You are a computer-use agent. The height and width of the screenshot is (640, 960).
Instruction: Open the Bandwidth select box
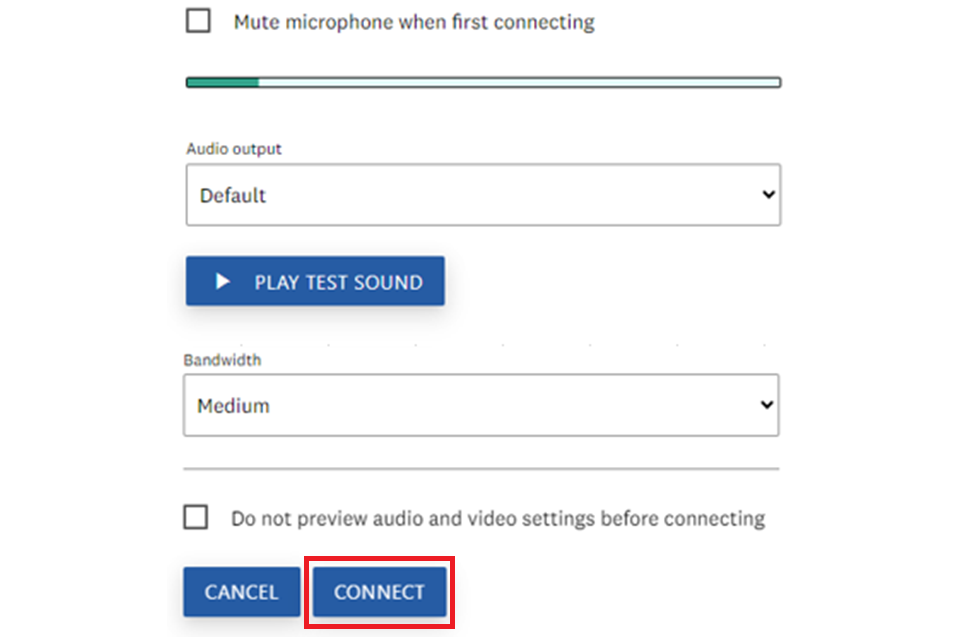(480, 406)
